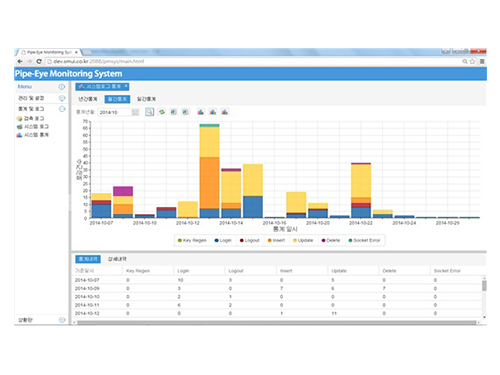Click the magnifier search icon in the toolbar
The image size is (500, 375).
[149, 112]
